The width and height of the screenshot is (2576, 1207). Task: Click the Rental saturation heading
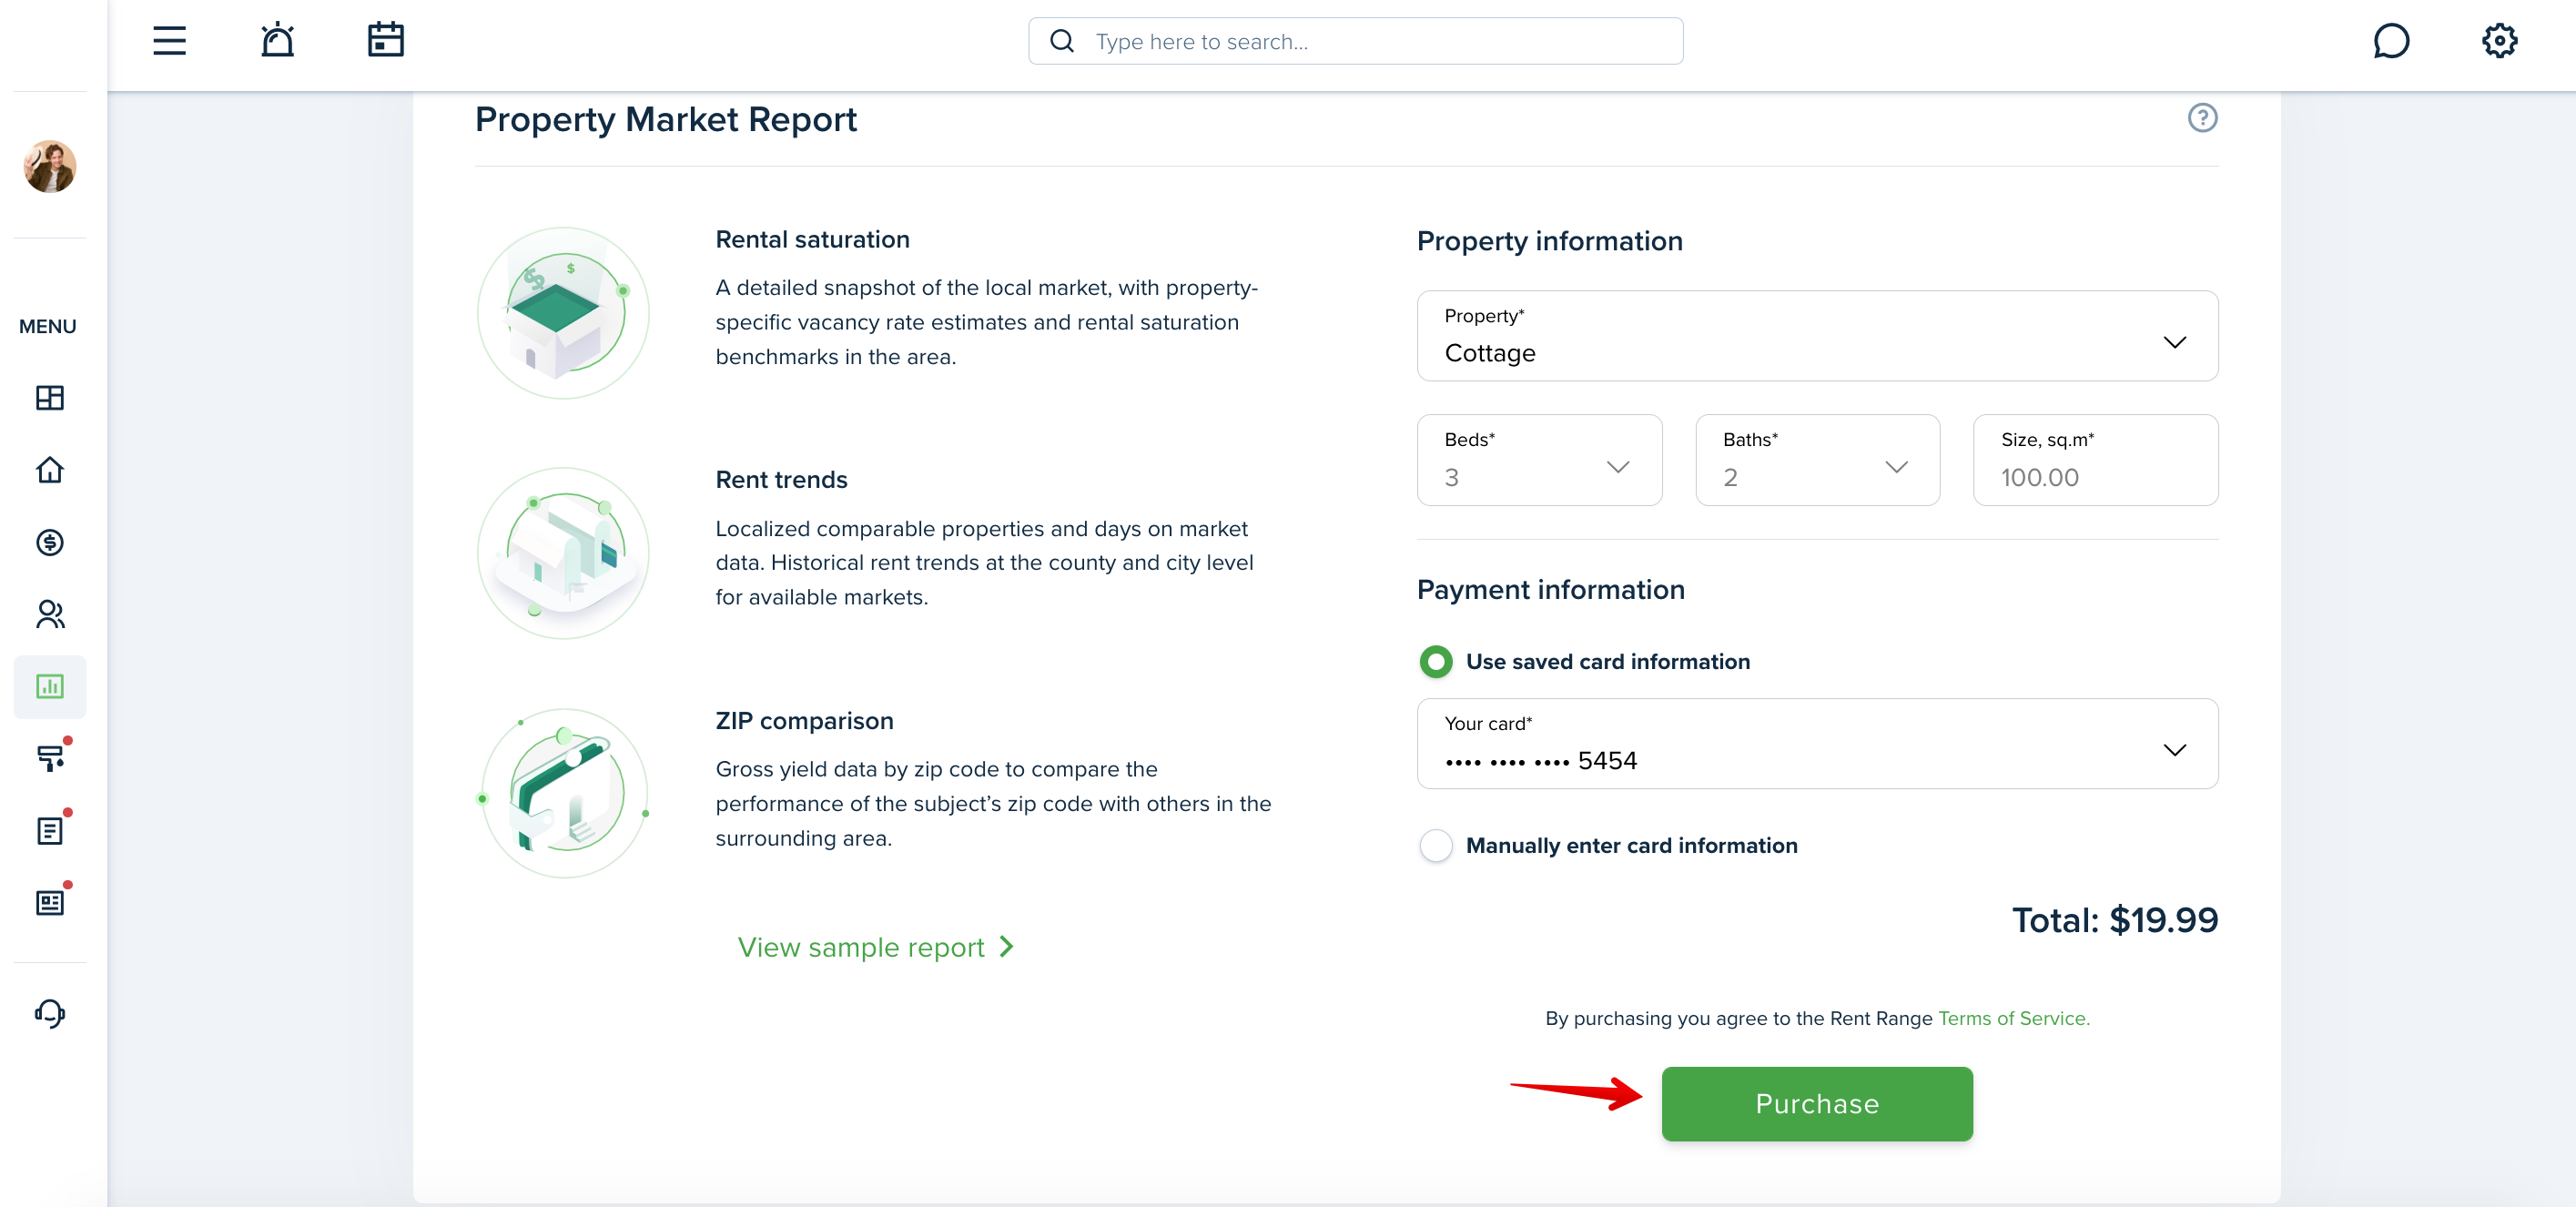pyautogui.click(x=812, y=240)
